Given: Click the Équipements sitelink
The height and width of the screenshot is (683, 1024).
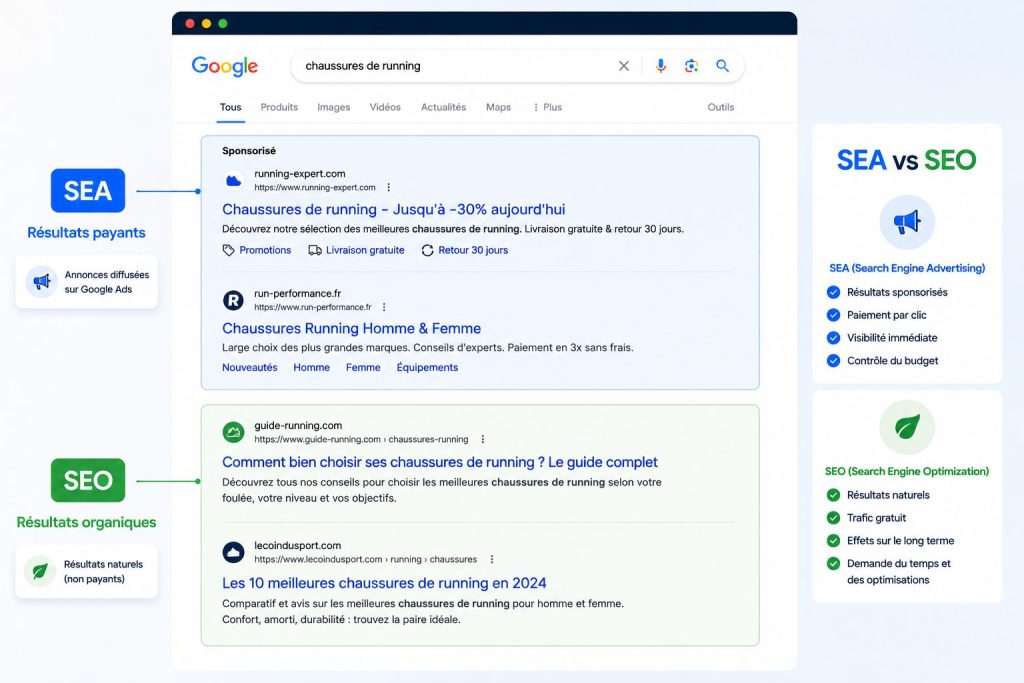Looking at the screenshot, I should (x=427, y=368).
